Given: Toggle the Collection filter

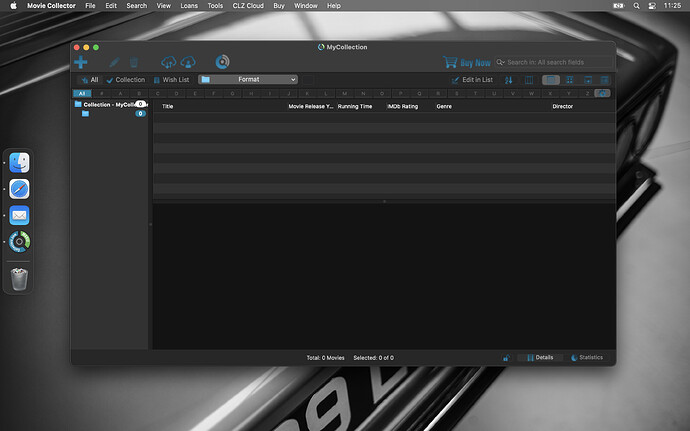Looking at the screenshot, I should pos(126,79).
